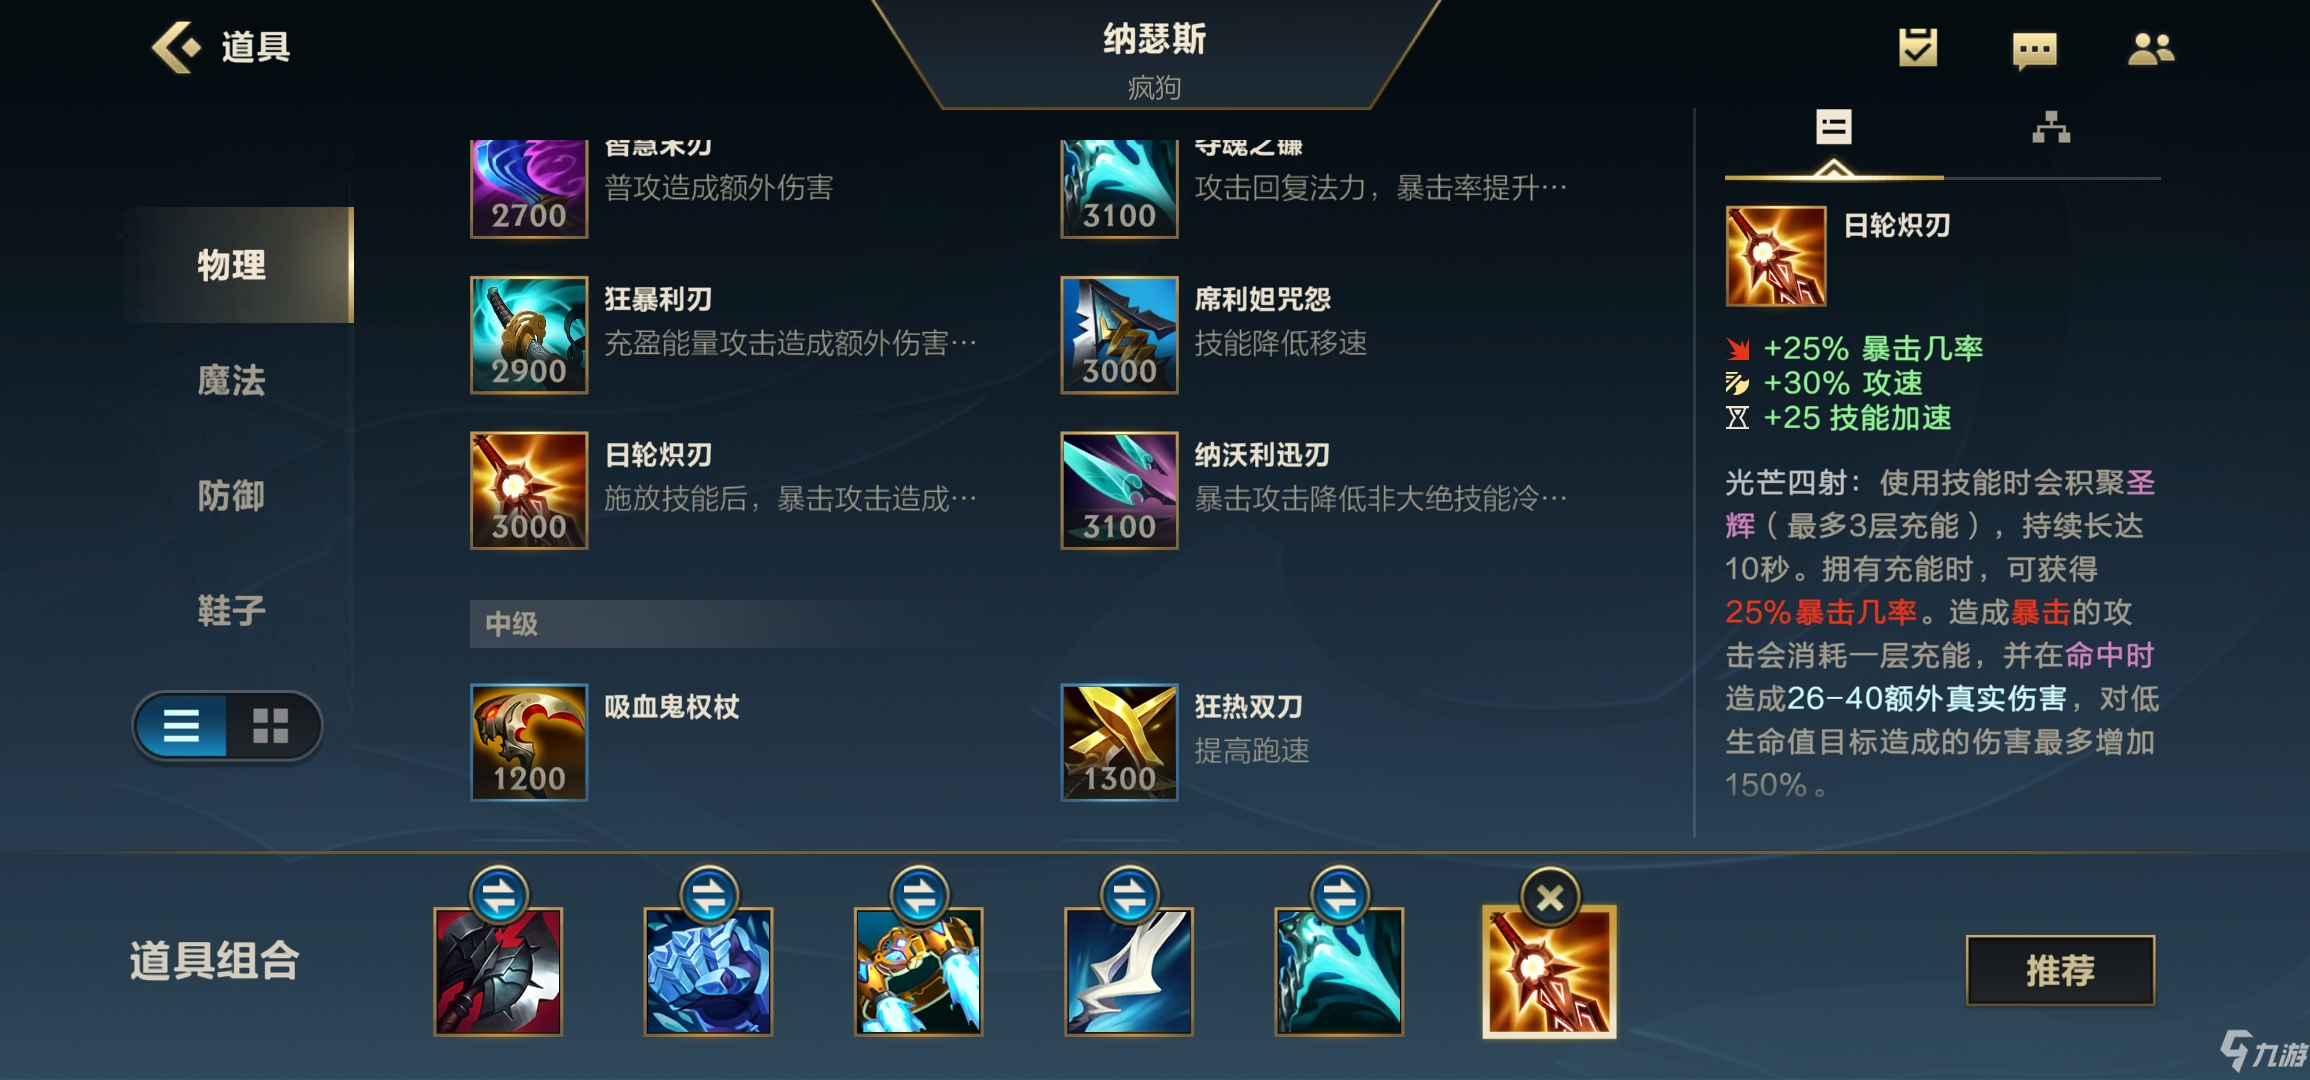2310x1080 pixels.
Task: Select the 狂暴利刃 item icon
Action: (529, 335)
